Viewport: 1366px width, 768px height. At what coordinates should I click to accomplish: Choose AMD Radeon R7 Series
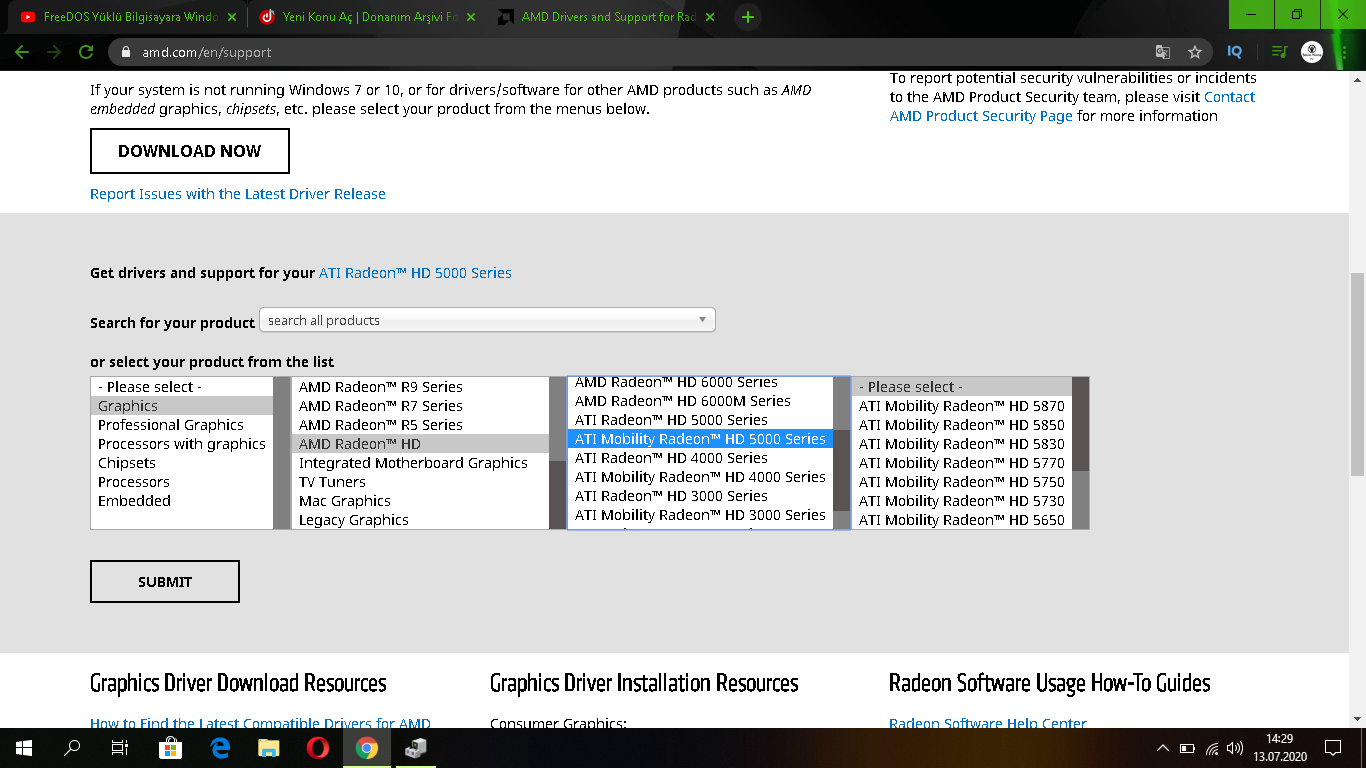pyautogui.click(x=420, y=406)
